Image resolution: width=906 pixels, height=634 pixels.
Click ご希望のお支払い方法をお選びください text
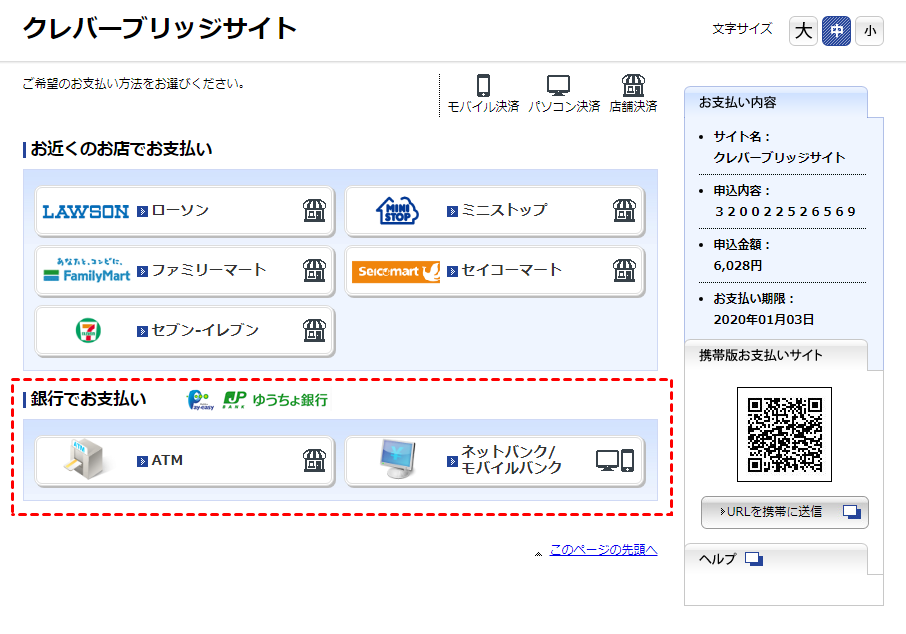click(133, 84)
